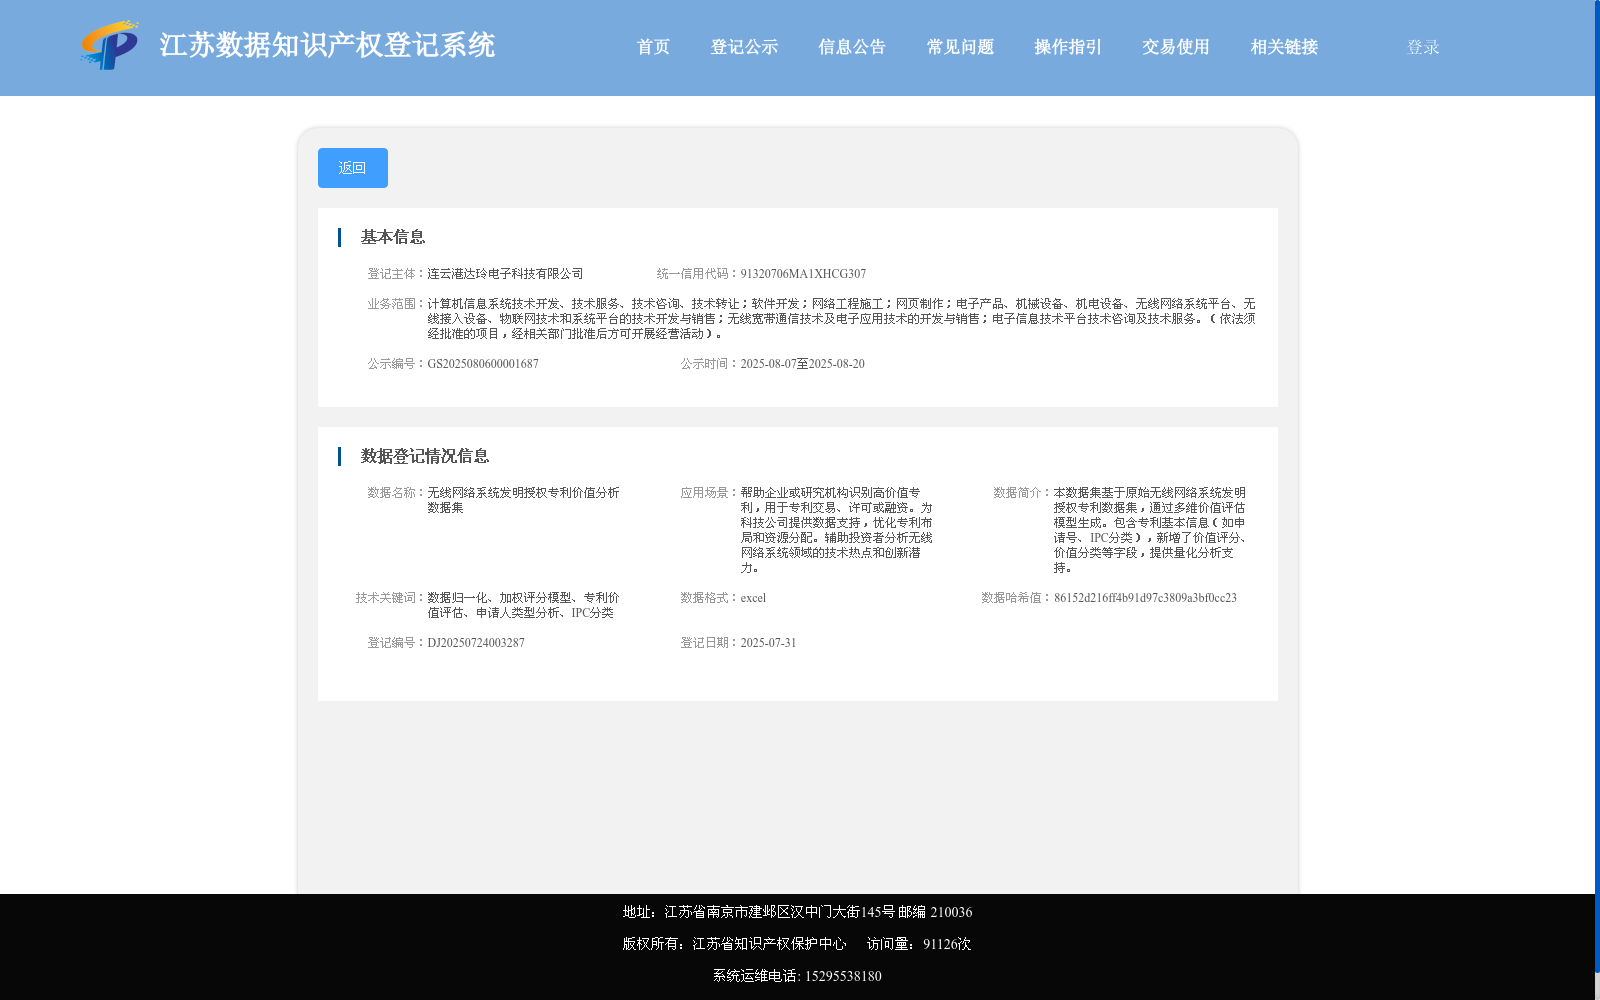Viewport: 1600px width, 1000px height.
Task: Select the registration number DJ20250724003287
Action: click(476, 643)
